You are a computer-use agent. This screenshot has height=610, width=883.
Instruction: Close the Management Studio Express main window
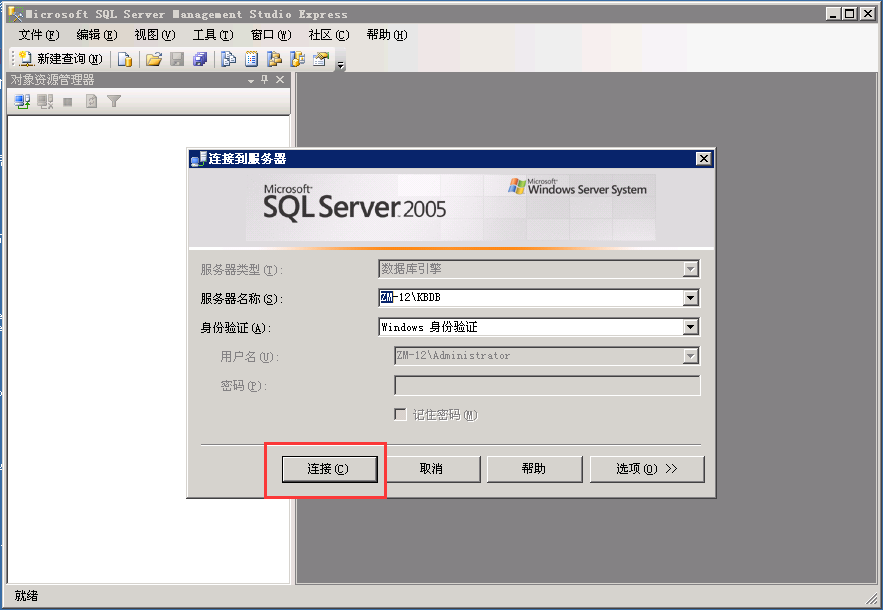[868, 14]
